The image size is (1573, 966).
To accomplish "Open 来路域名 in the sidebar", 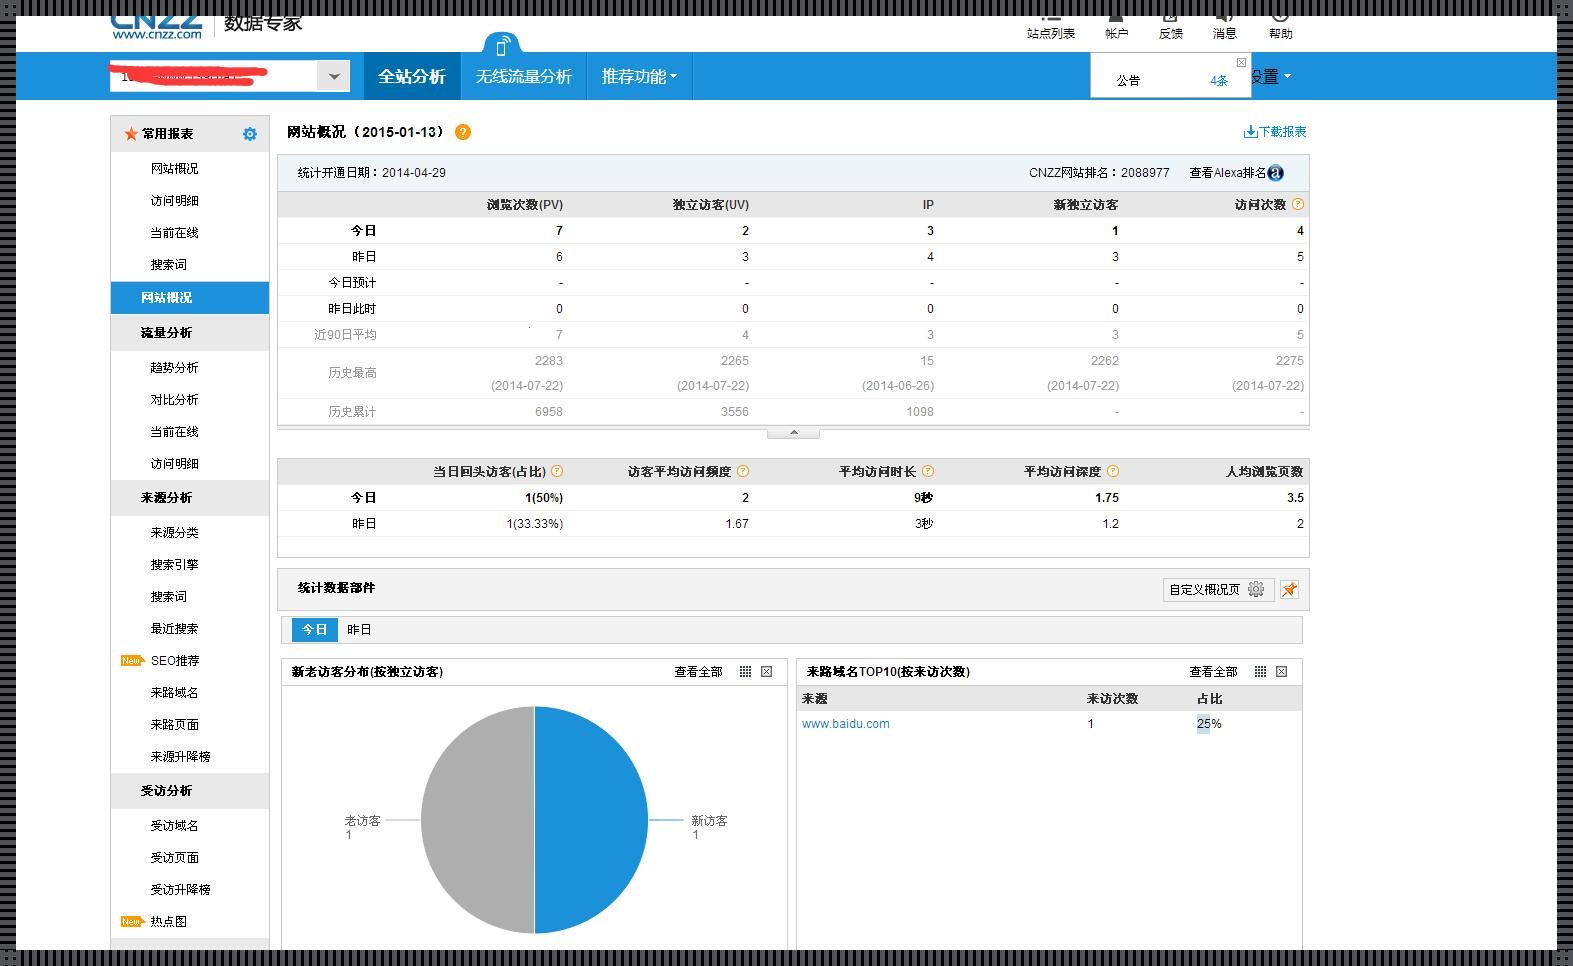I will coord(175,693).
